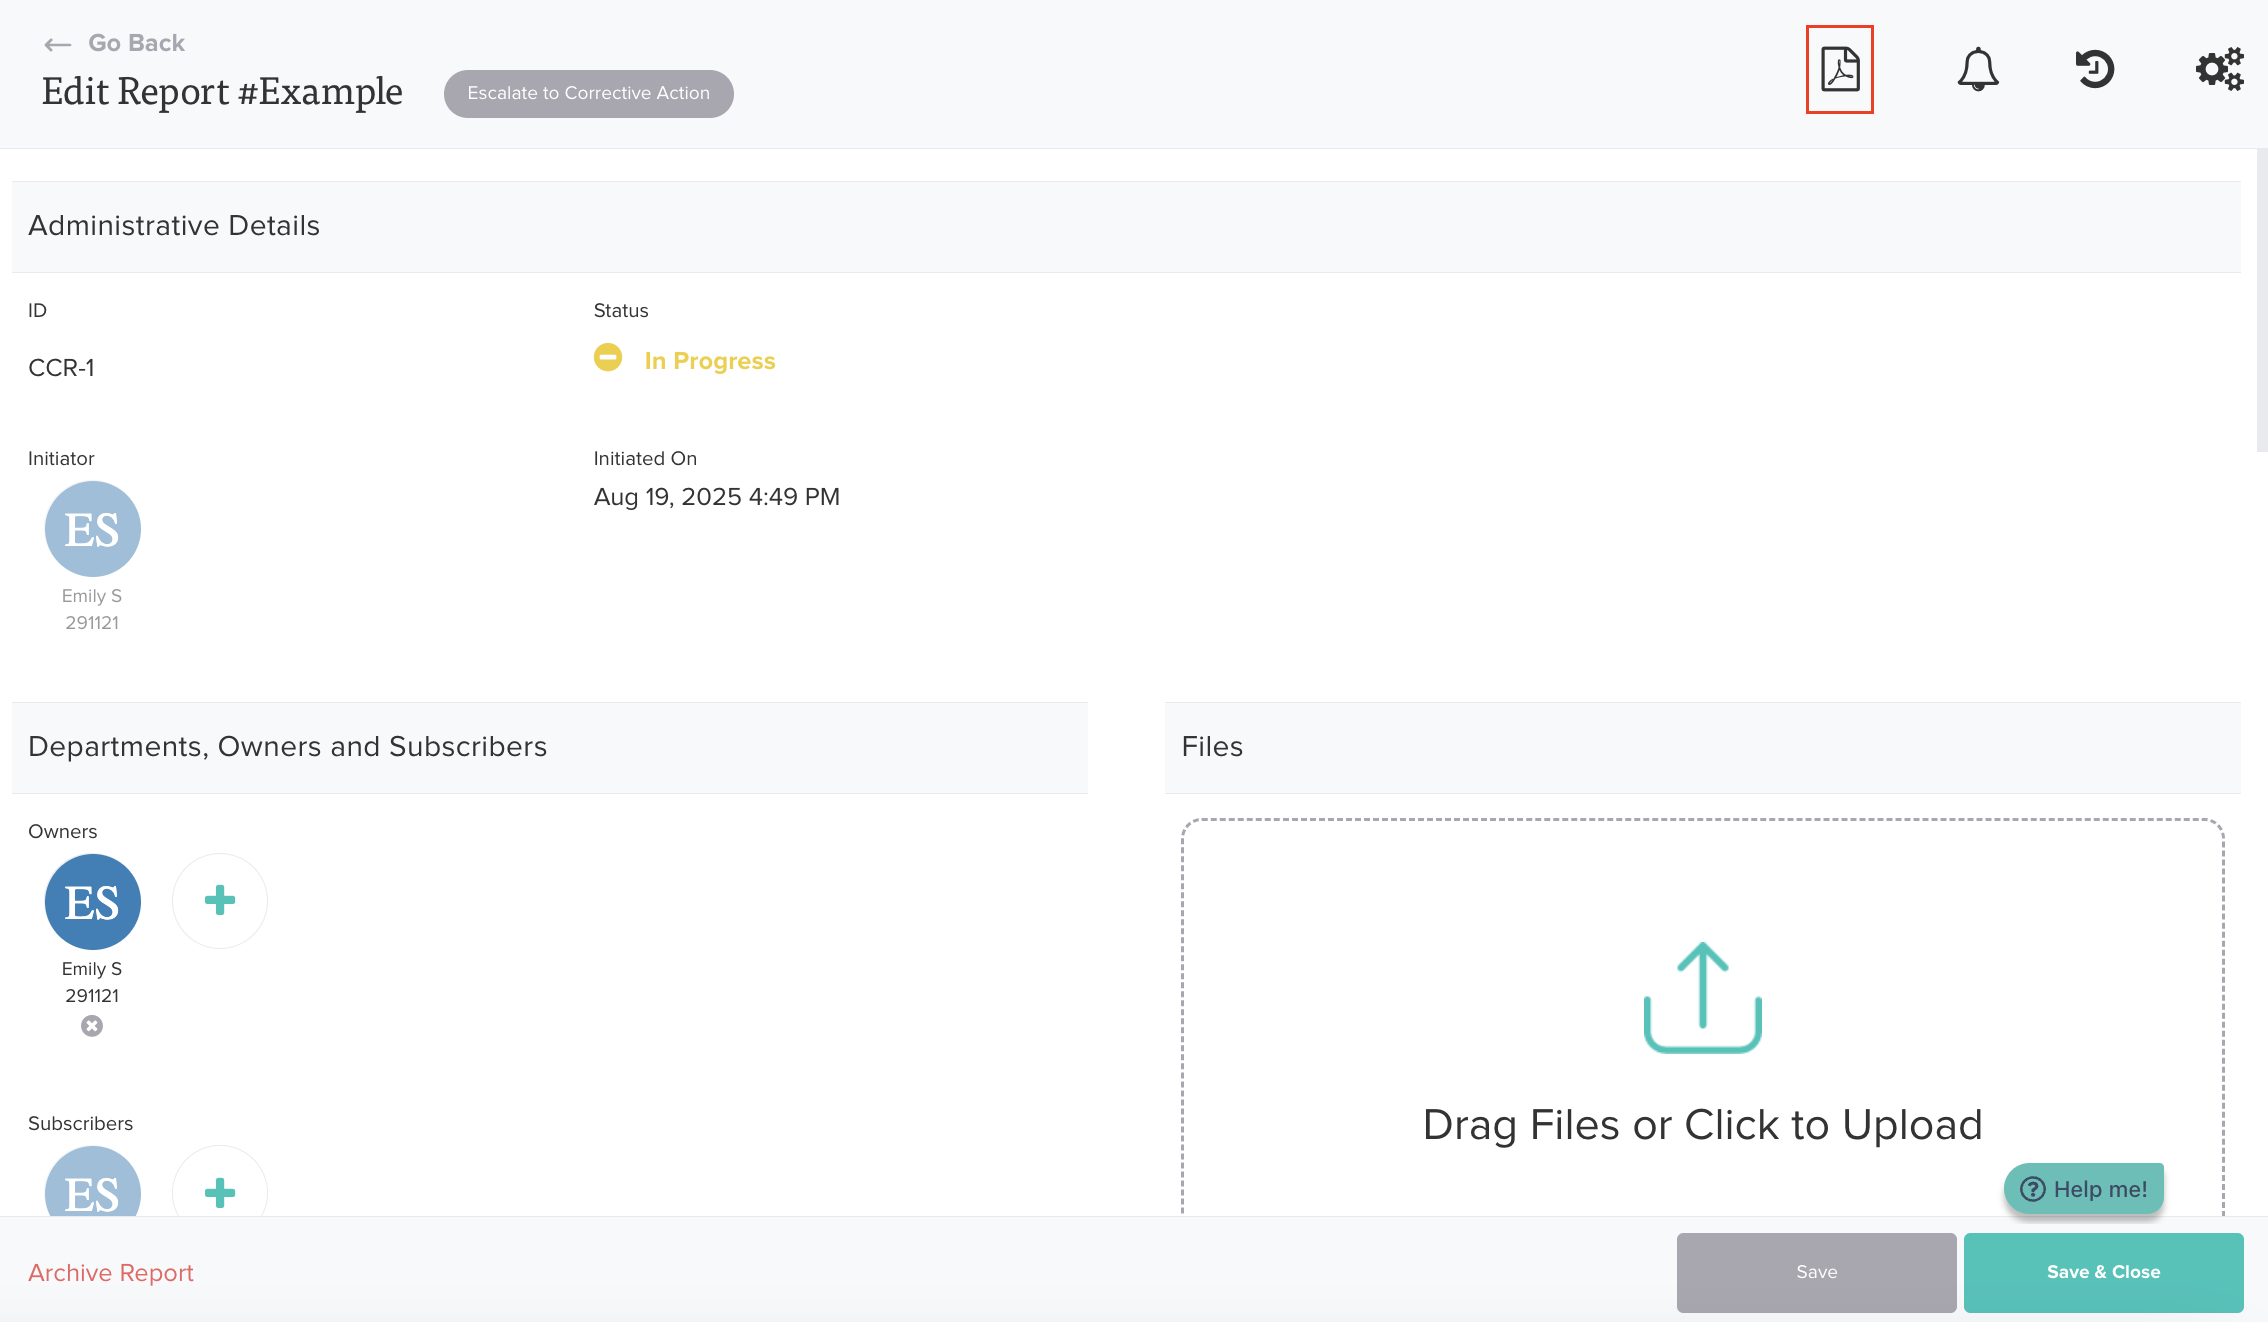
Task: Click the vertical page scrollbar
Action: (2261, 300)
